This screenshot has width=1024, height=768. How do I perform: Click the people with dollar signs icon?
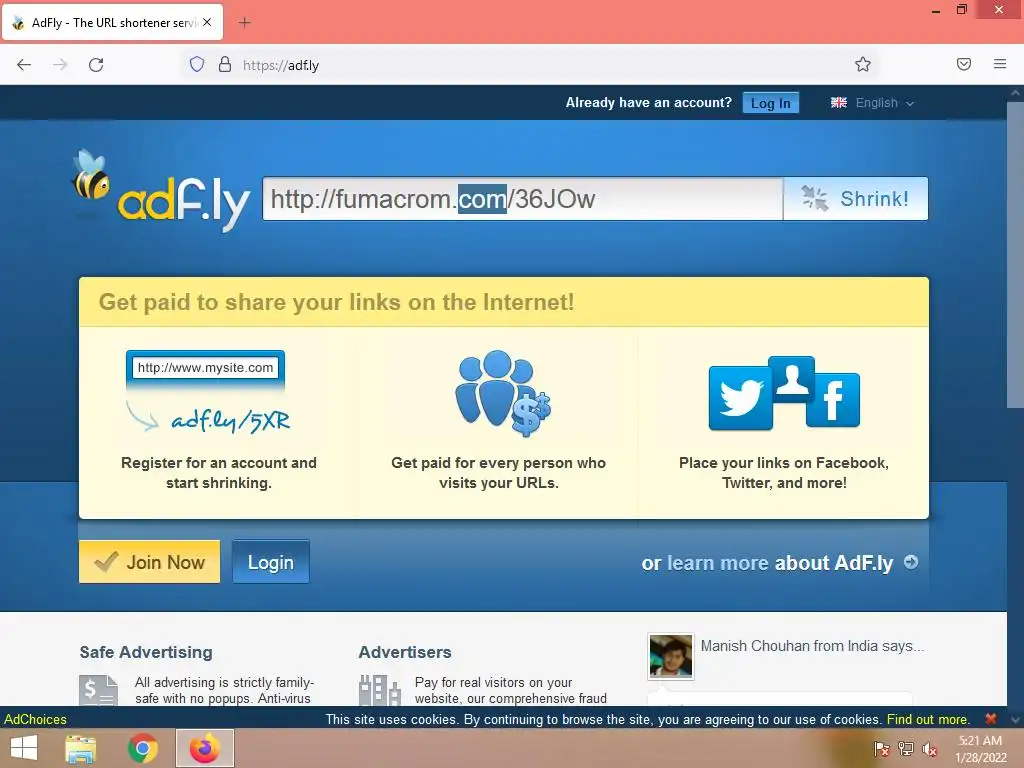pyautogui.click(x=502, y=393)
